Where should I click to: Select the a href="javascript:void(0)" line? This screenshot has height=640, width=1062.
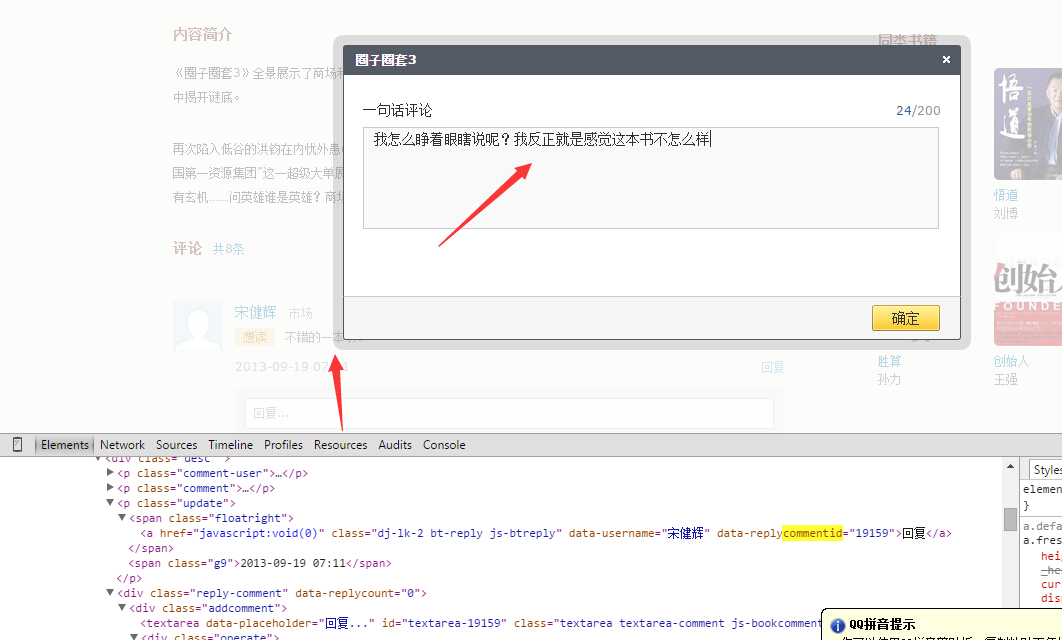click(x=546, y=533)
